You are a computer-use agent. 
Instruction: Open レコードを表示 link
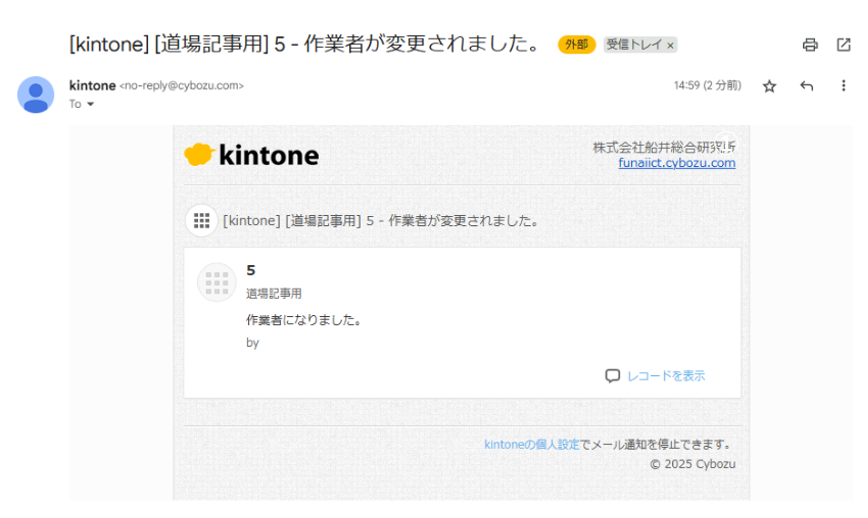[666, 376]
